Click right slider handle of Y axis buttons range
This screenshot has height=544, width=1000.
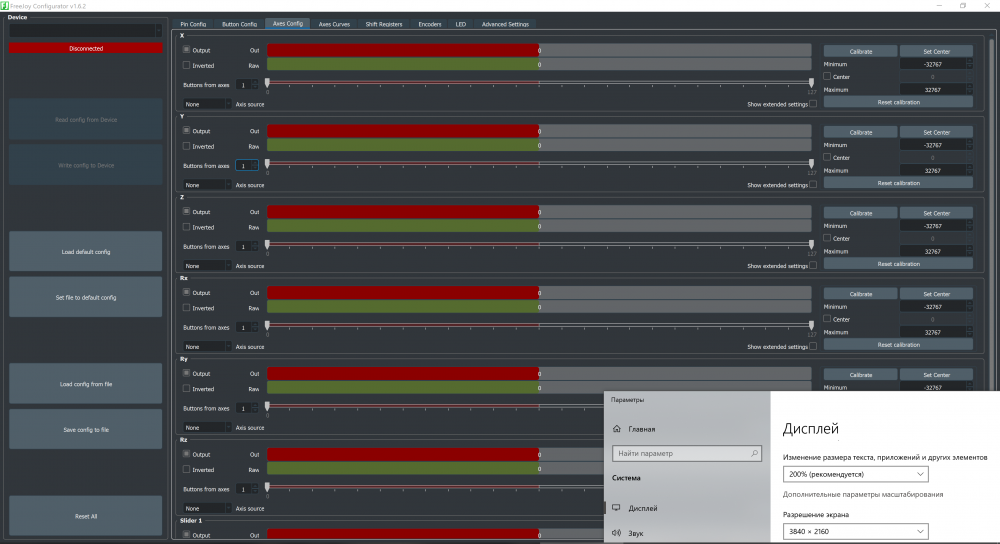click(811, 163)
